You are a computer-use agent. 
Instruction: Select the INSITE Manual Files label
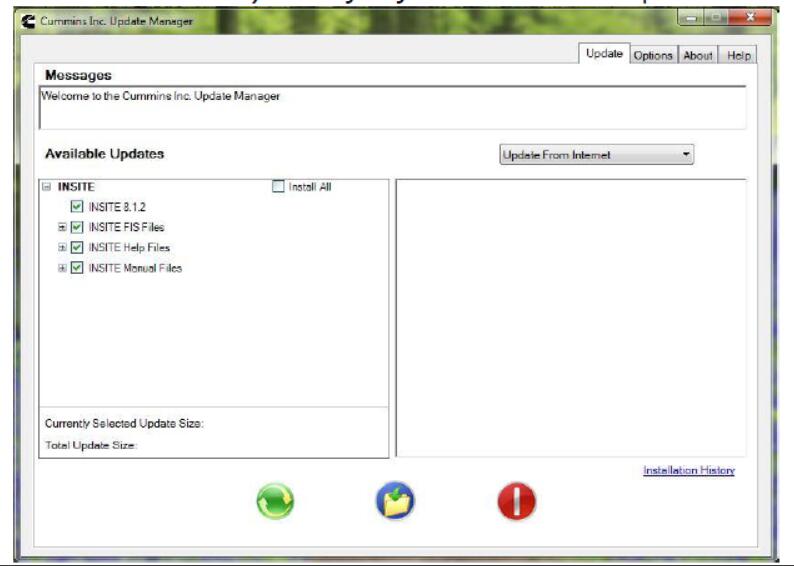[x=135, y=268]
